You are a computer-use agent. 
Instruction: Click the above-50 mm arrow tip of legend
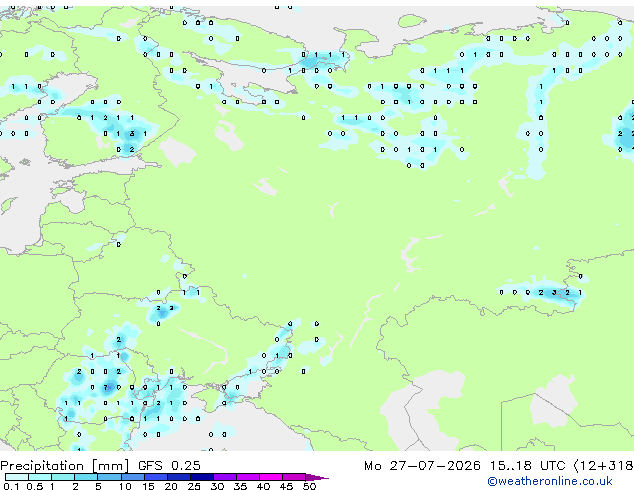pyautogui.click(x=317, y=477)
